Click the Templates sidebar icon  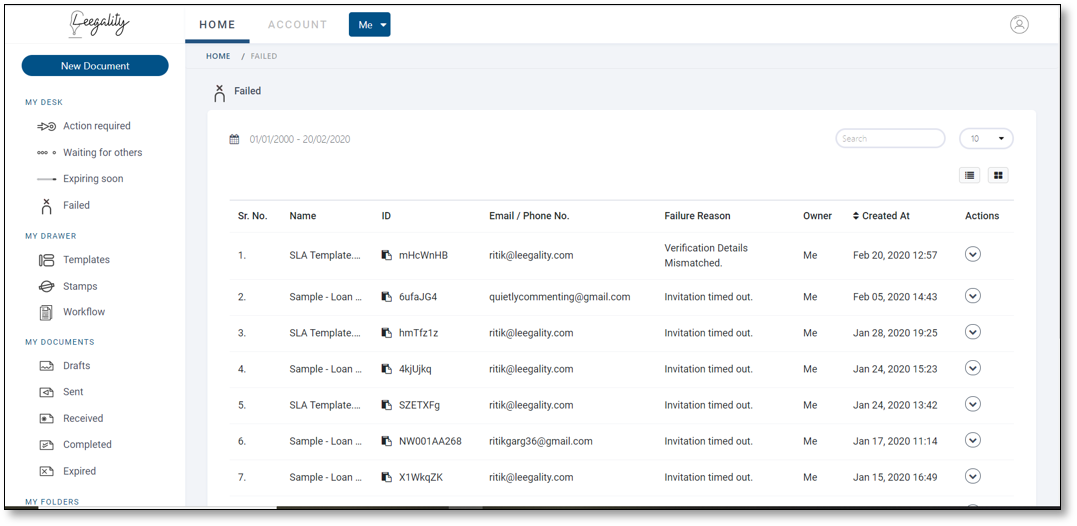[x=47, y=260]
